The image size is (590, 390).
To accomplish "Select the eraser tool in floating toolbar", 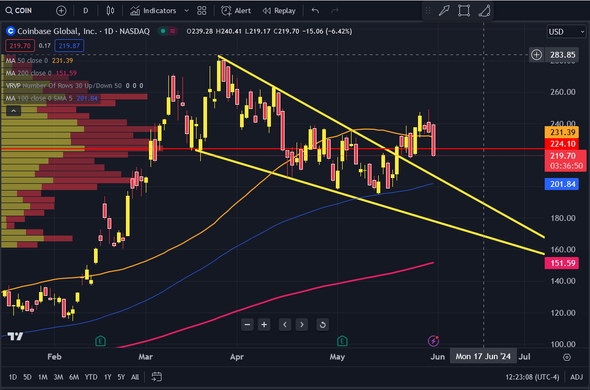I will tap(484, 11).
